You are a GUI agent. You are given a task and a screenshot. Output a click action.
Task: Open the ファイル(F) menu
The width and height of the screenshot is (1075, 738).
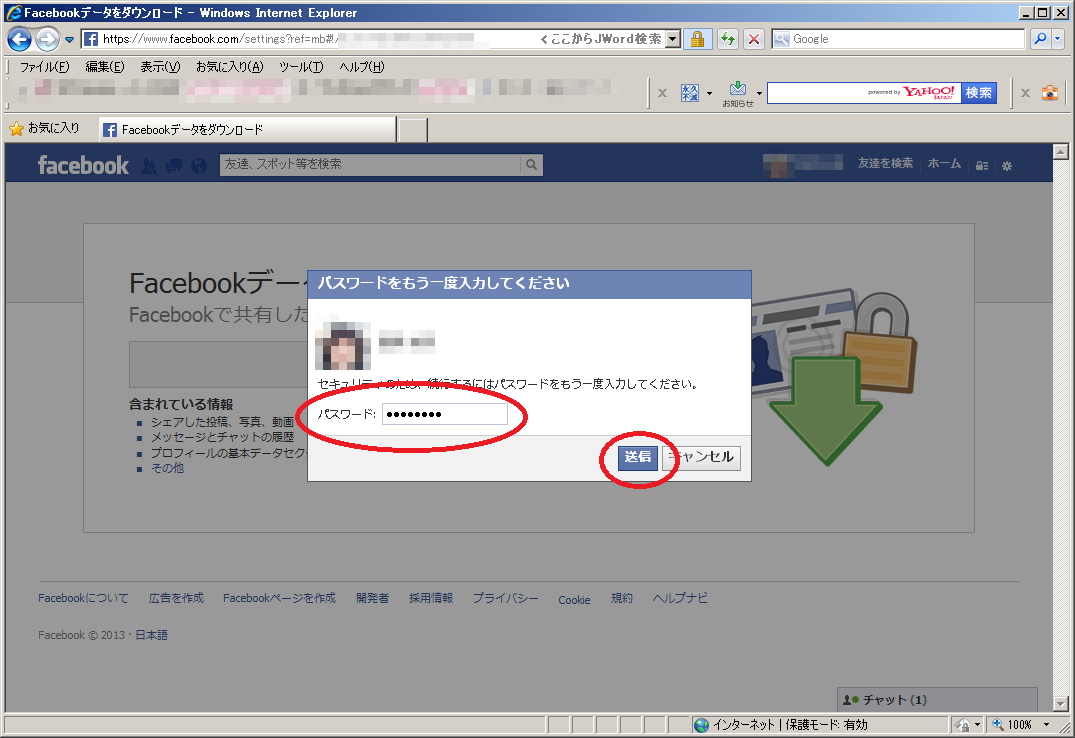[44, 67]
